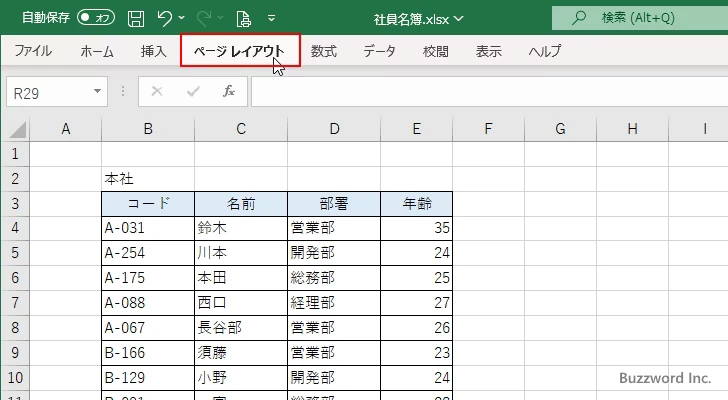Click the 年齢 header cell
The width and height of the screenshot is (728, 400).
click(416, 203)
